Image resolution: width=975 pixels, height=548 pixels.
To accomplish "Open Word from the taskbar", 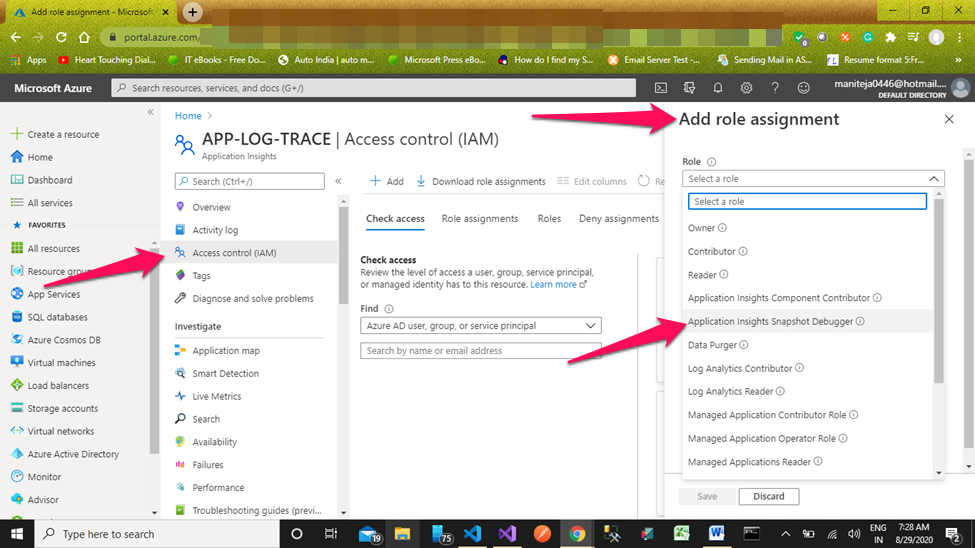I will [716, 534].
